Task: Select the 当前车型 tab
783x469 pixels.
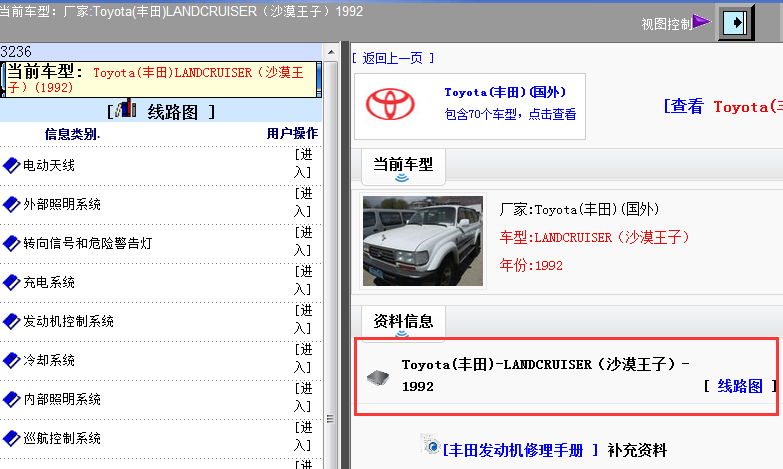Action: point(403,166)
